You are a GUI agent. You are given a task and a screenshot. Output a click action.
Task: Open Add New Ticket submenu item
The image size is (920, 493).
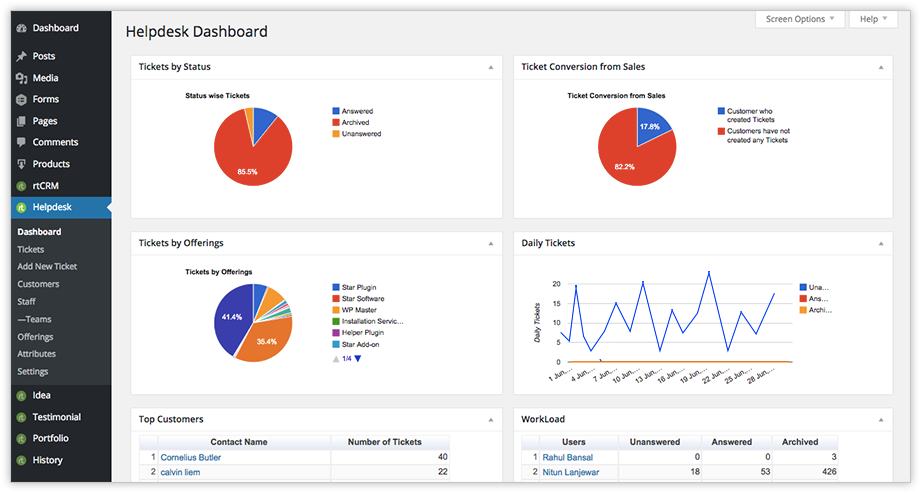47,267
